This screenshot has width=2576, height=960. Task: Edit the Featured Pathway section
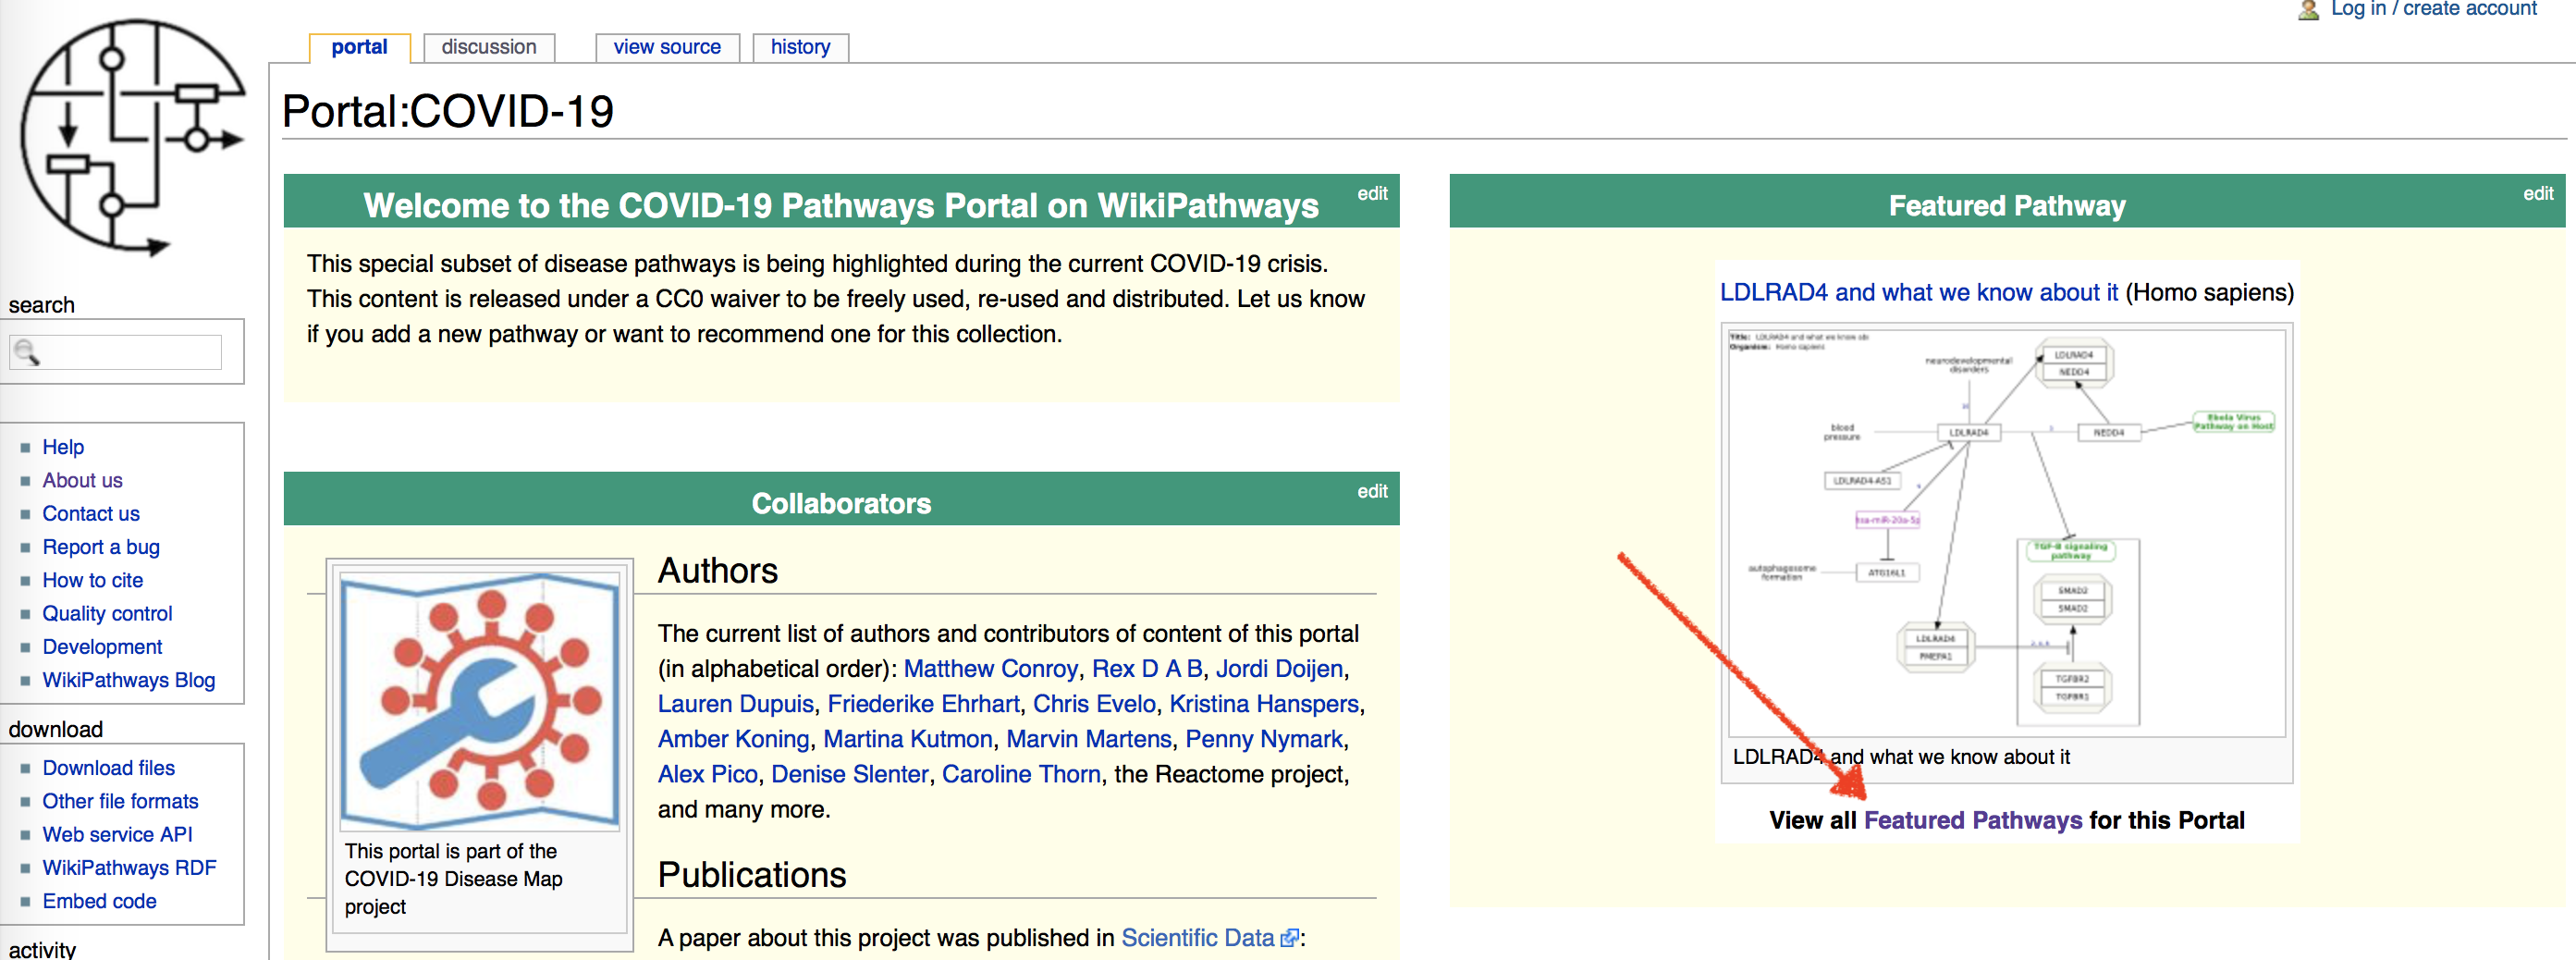(2537, 193)
